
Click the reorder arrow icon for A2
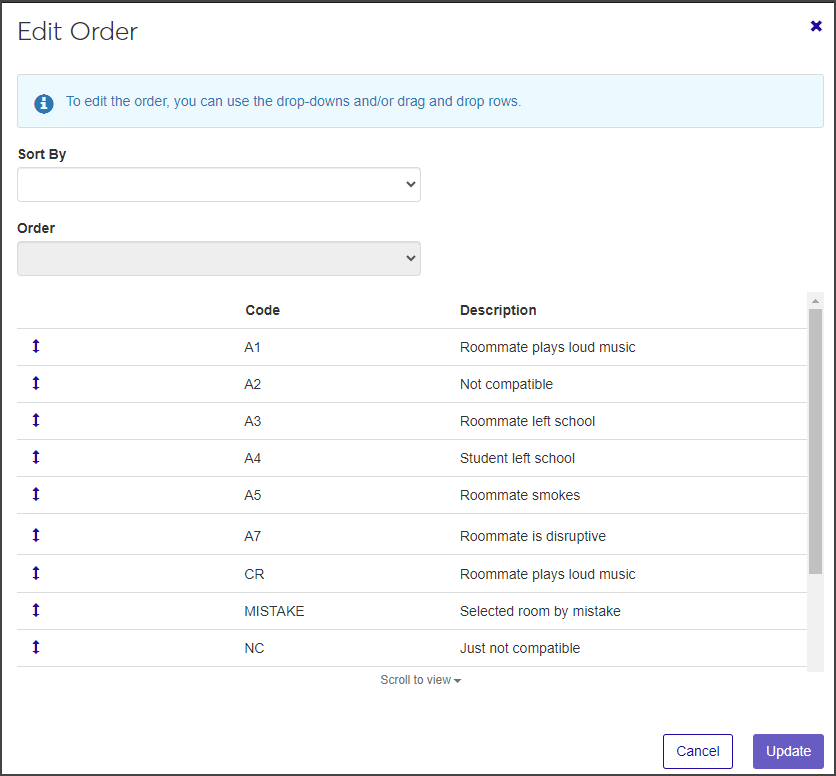tap(36, 383)
